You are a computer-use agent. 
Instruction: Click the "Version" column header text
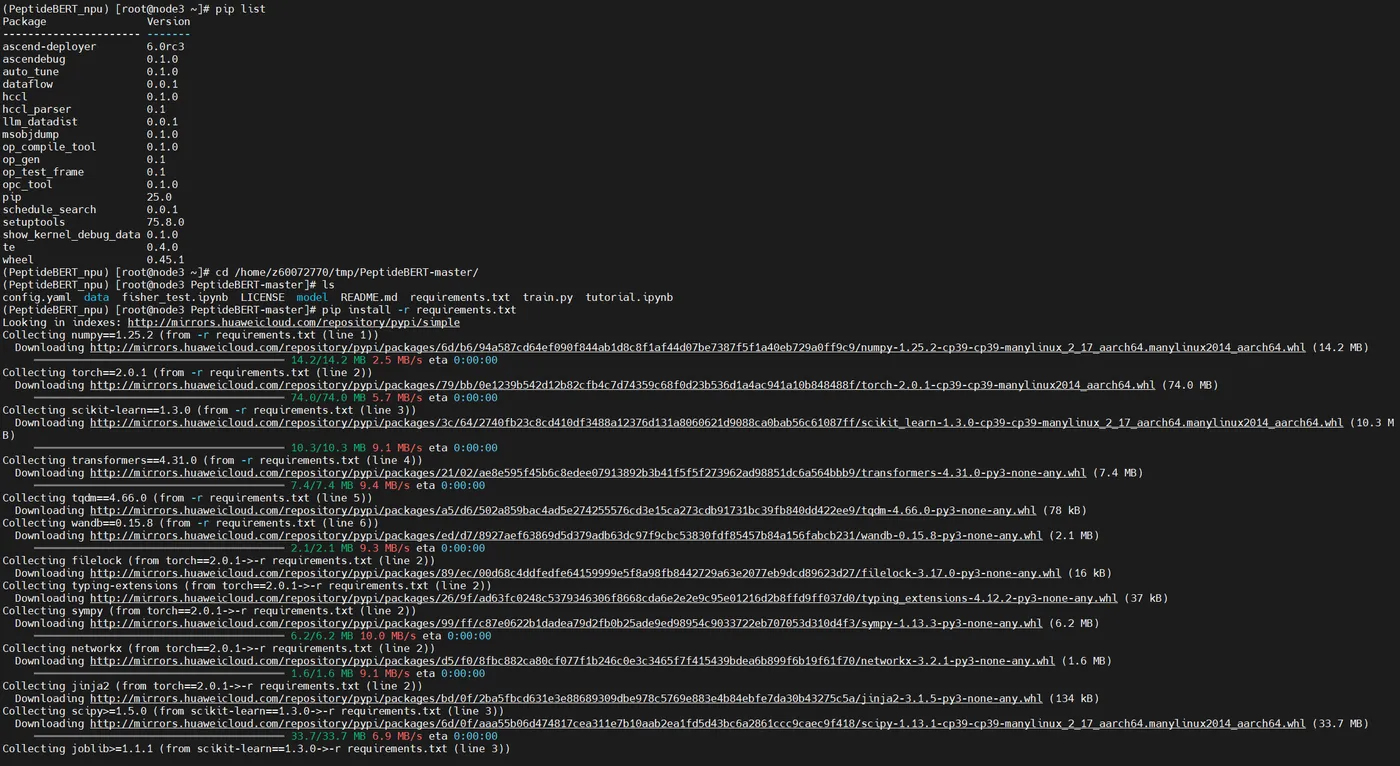[x=168, y=21]
